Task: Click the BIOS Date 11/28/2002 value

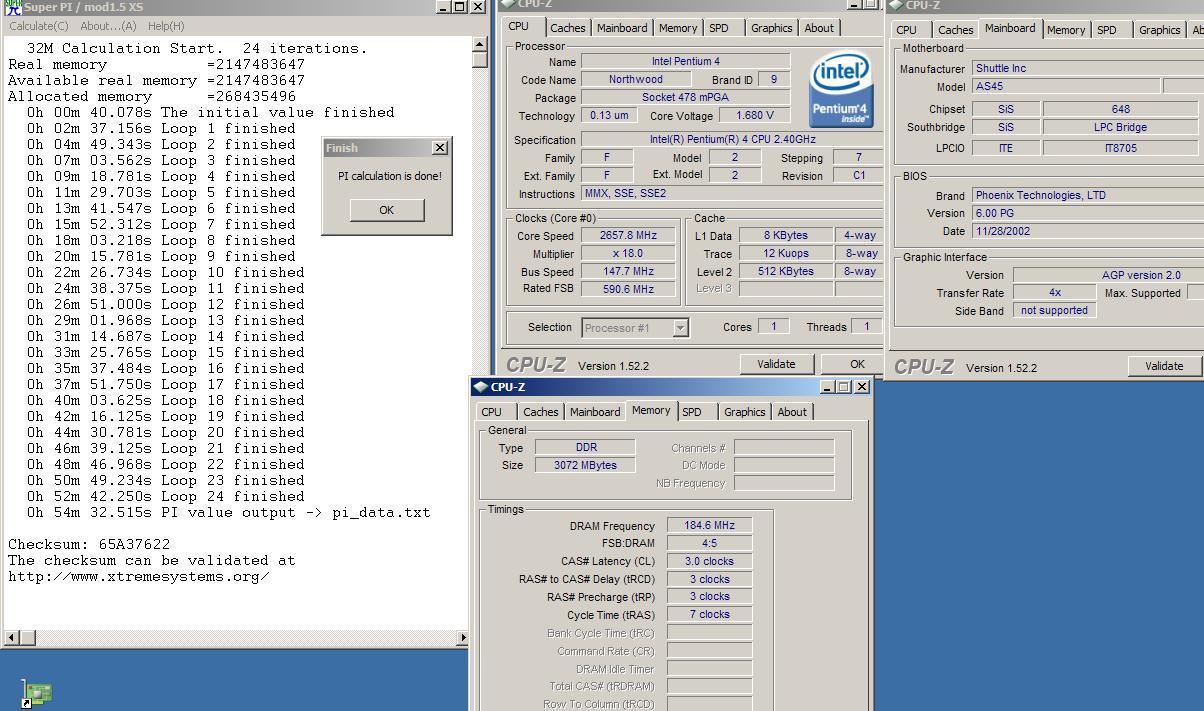Action: point(1088,231)
